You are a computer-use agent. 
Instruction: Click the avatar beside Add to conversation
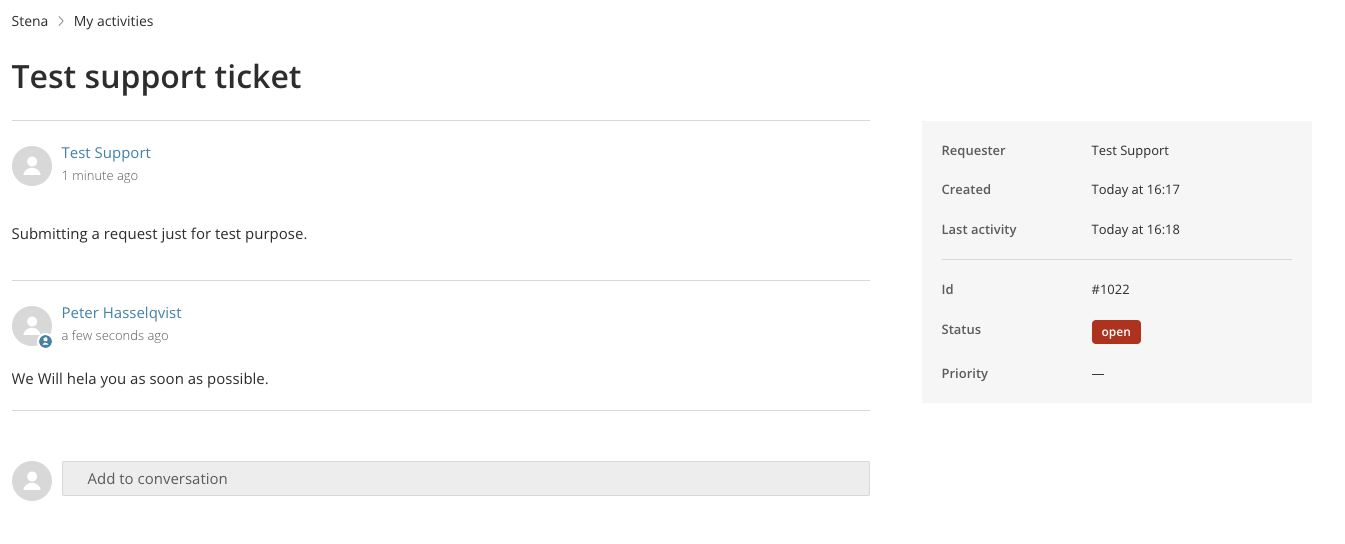(x=32, y=480)
